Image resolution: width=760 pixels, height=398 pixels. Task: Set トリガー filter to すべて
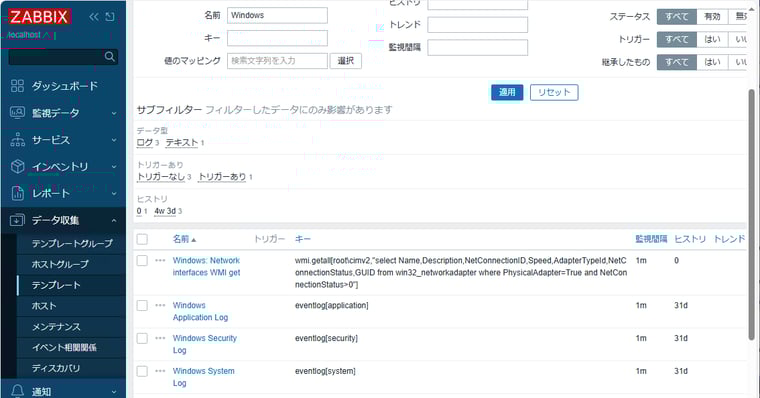pos(677,39)
